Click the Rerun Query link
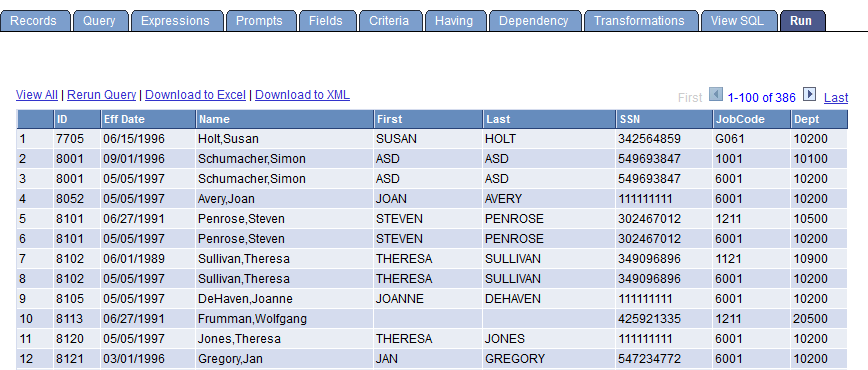This screenshot has height=370, width=868. click(101, 95)
